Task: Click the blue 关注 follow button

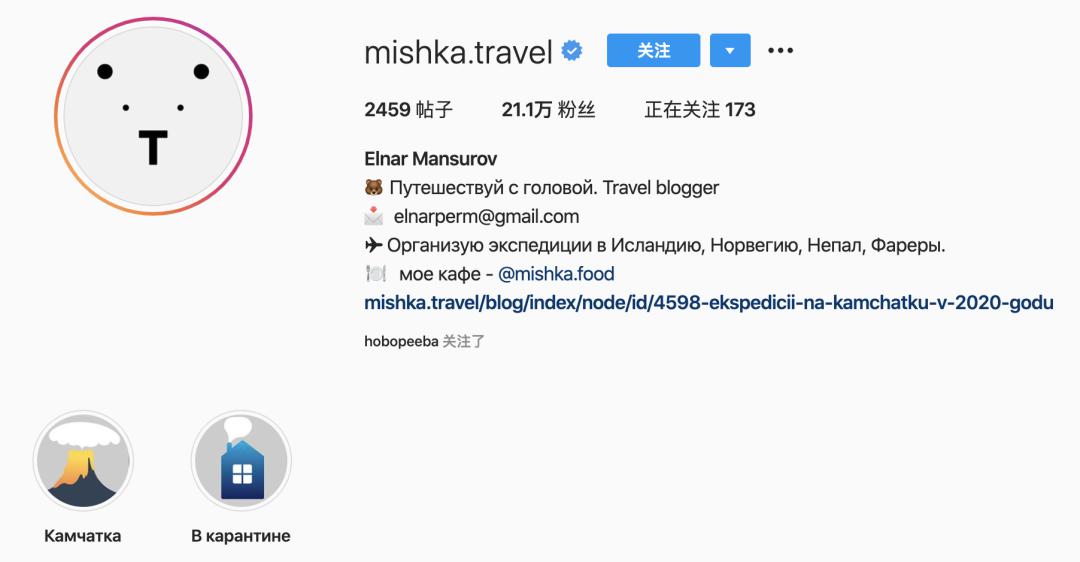Action: [653, 50]
